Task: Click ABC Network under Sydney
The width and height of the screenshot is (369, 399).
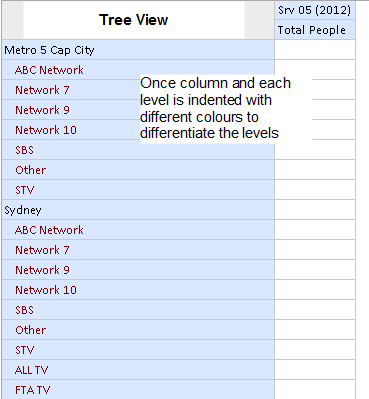Action: pyautogui.click(x=49, y=230)
